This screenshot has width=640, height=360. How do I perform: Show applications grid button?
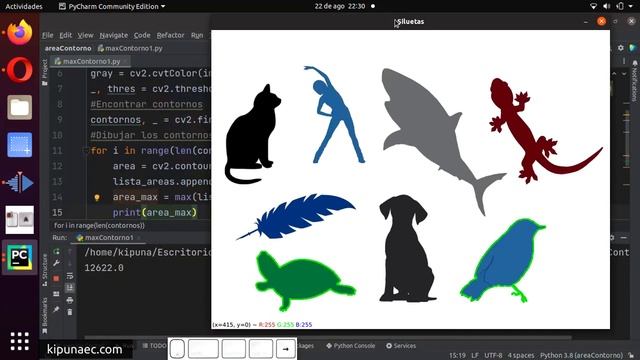(x=19, y=341)
